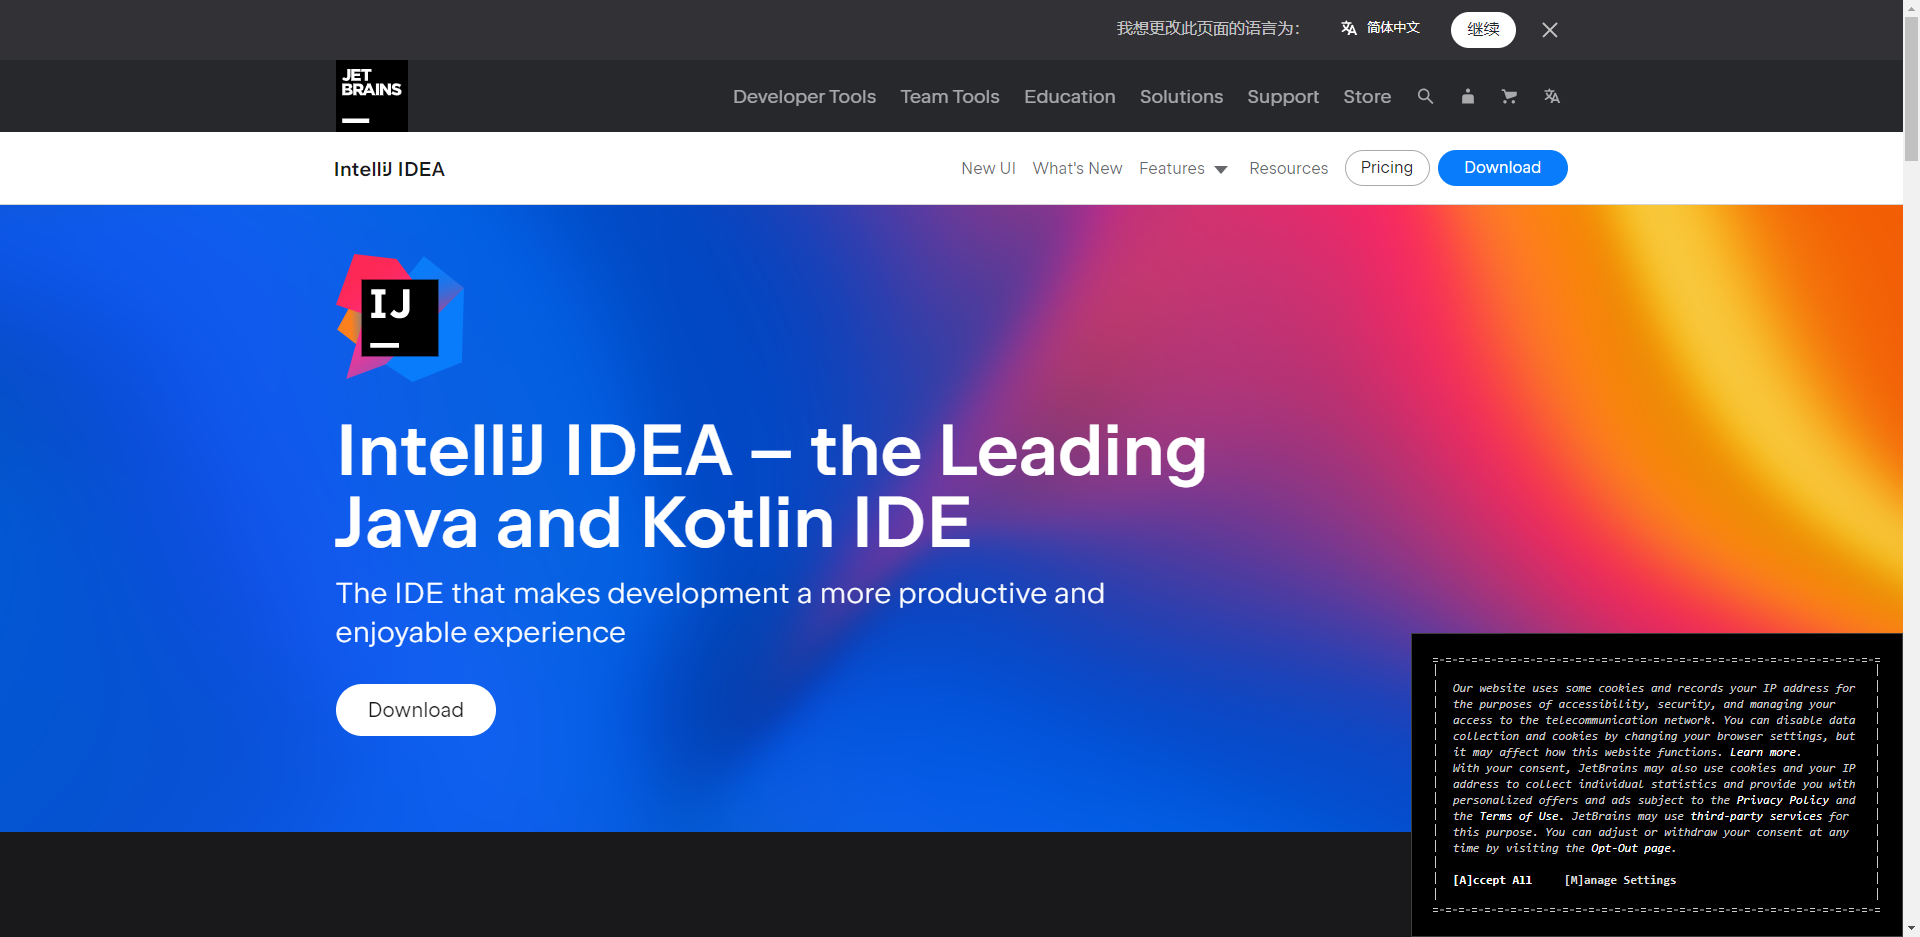1920x937 pixels.
Task: Open the Team Tools menu
Action: point(949,96)
